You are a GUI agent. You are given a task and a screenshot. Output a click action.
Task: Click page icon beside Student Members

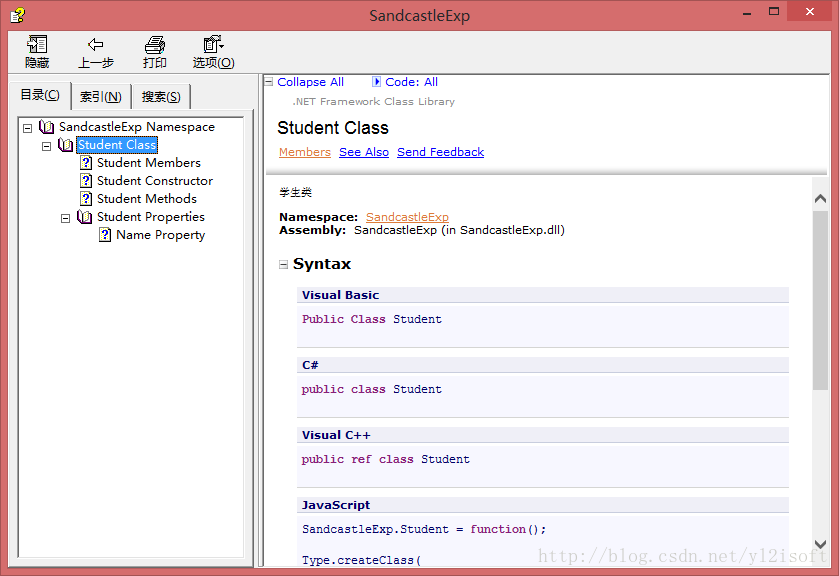coord(86,163)
